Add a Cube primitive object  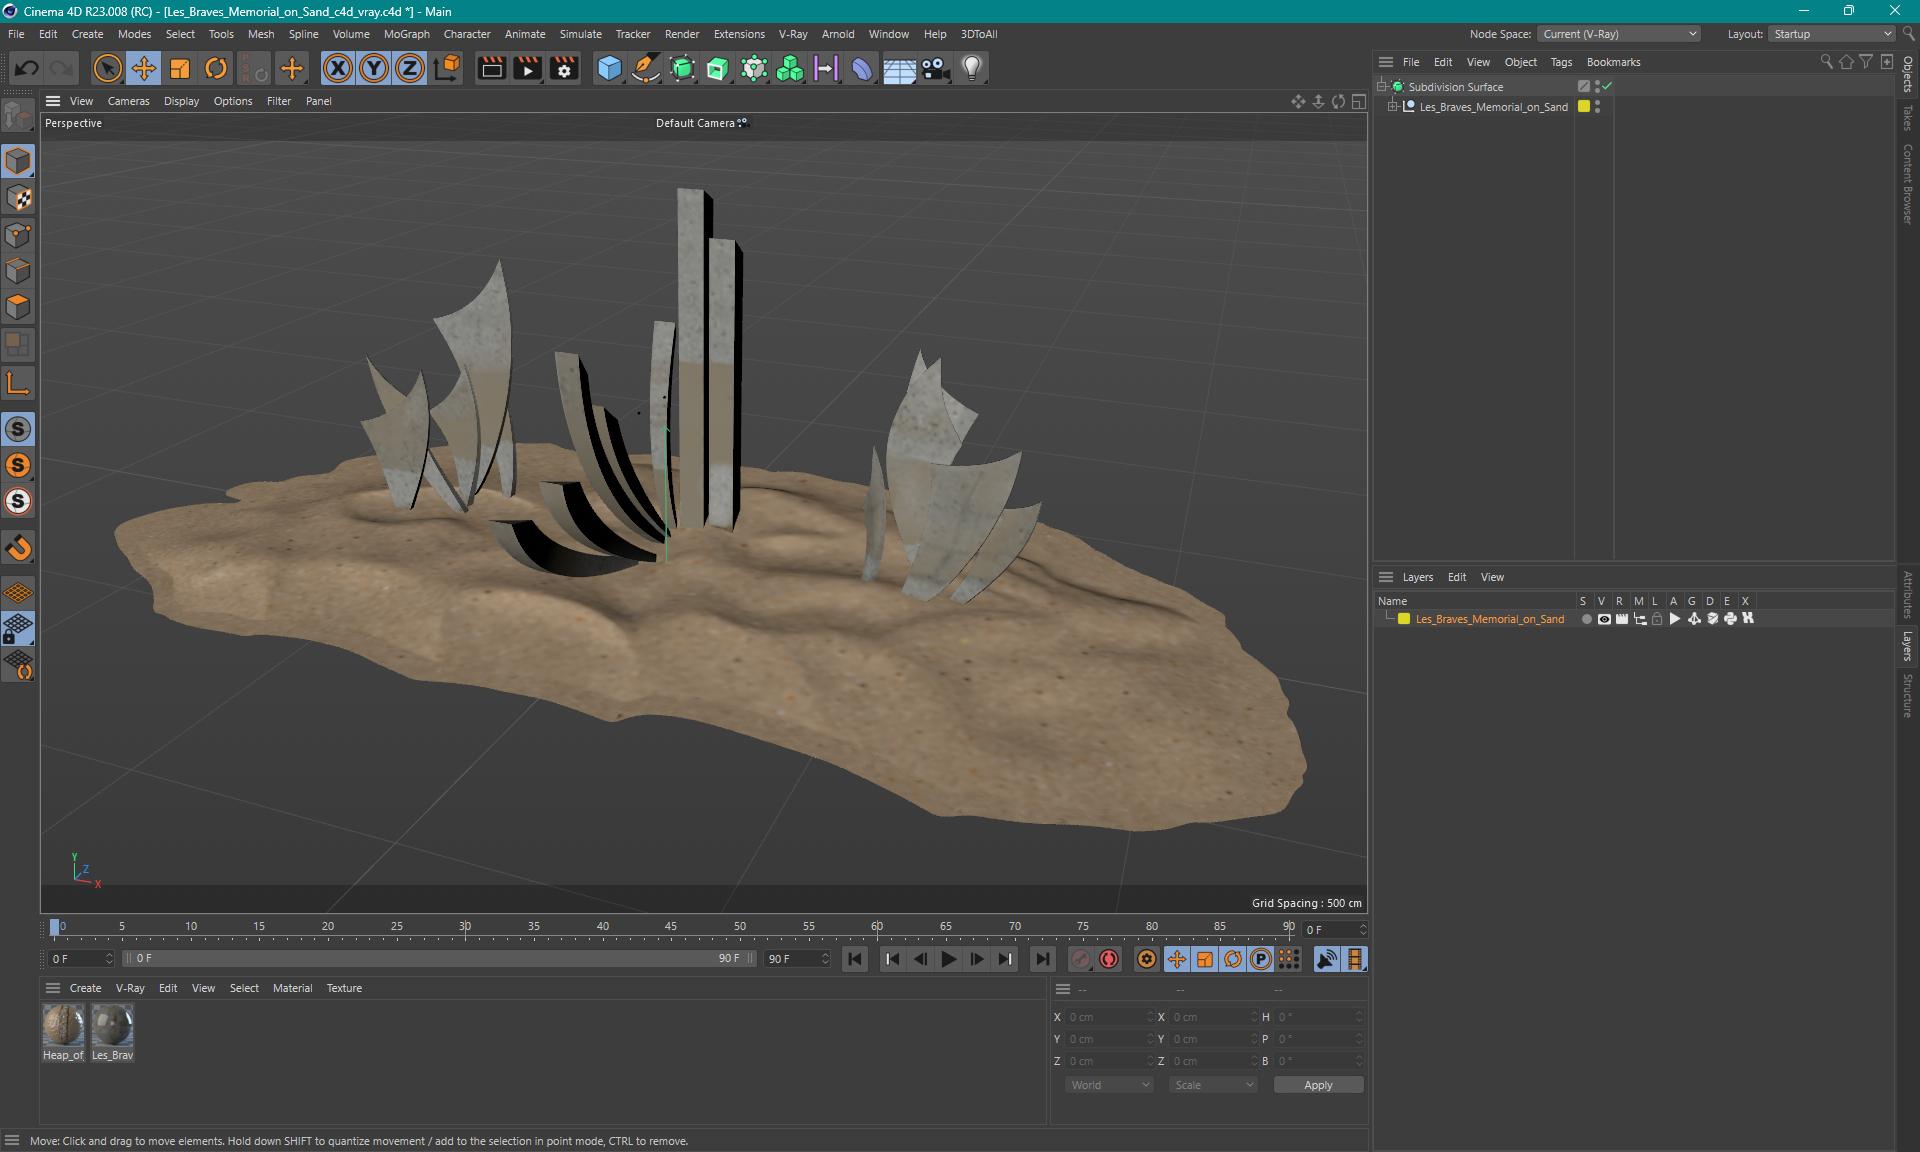[609, 68]
